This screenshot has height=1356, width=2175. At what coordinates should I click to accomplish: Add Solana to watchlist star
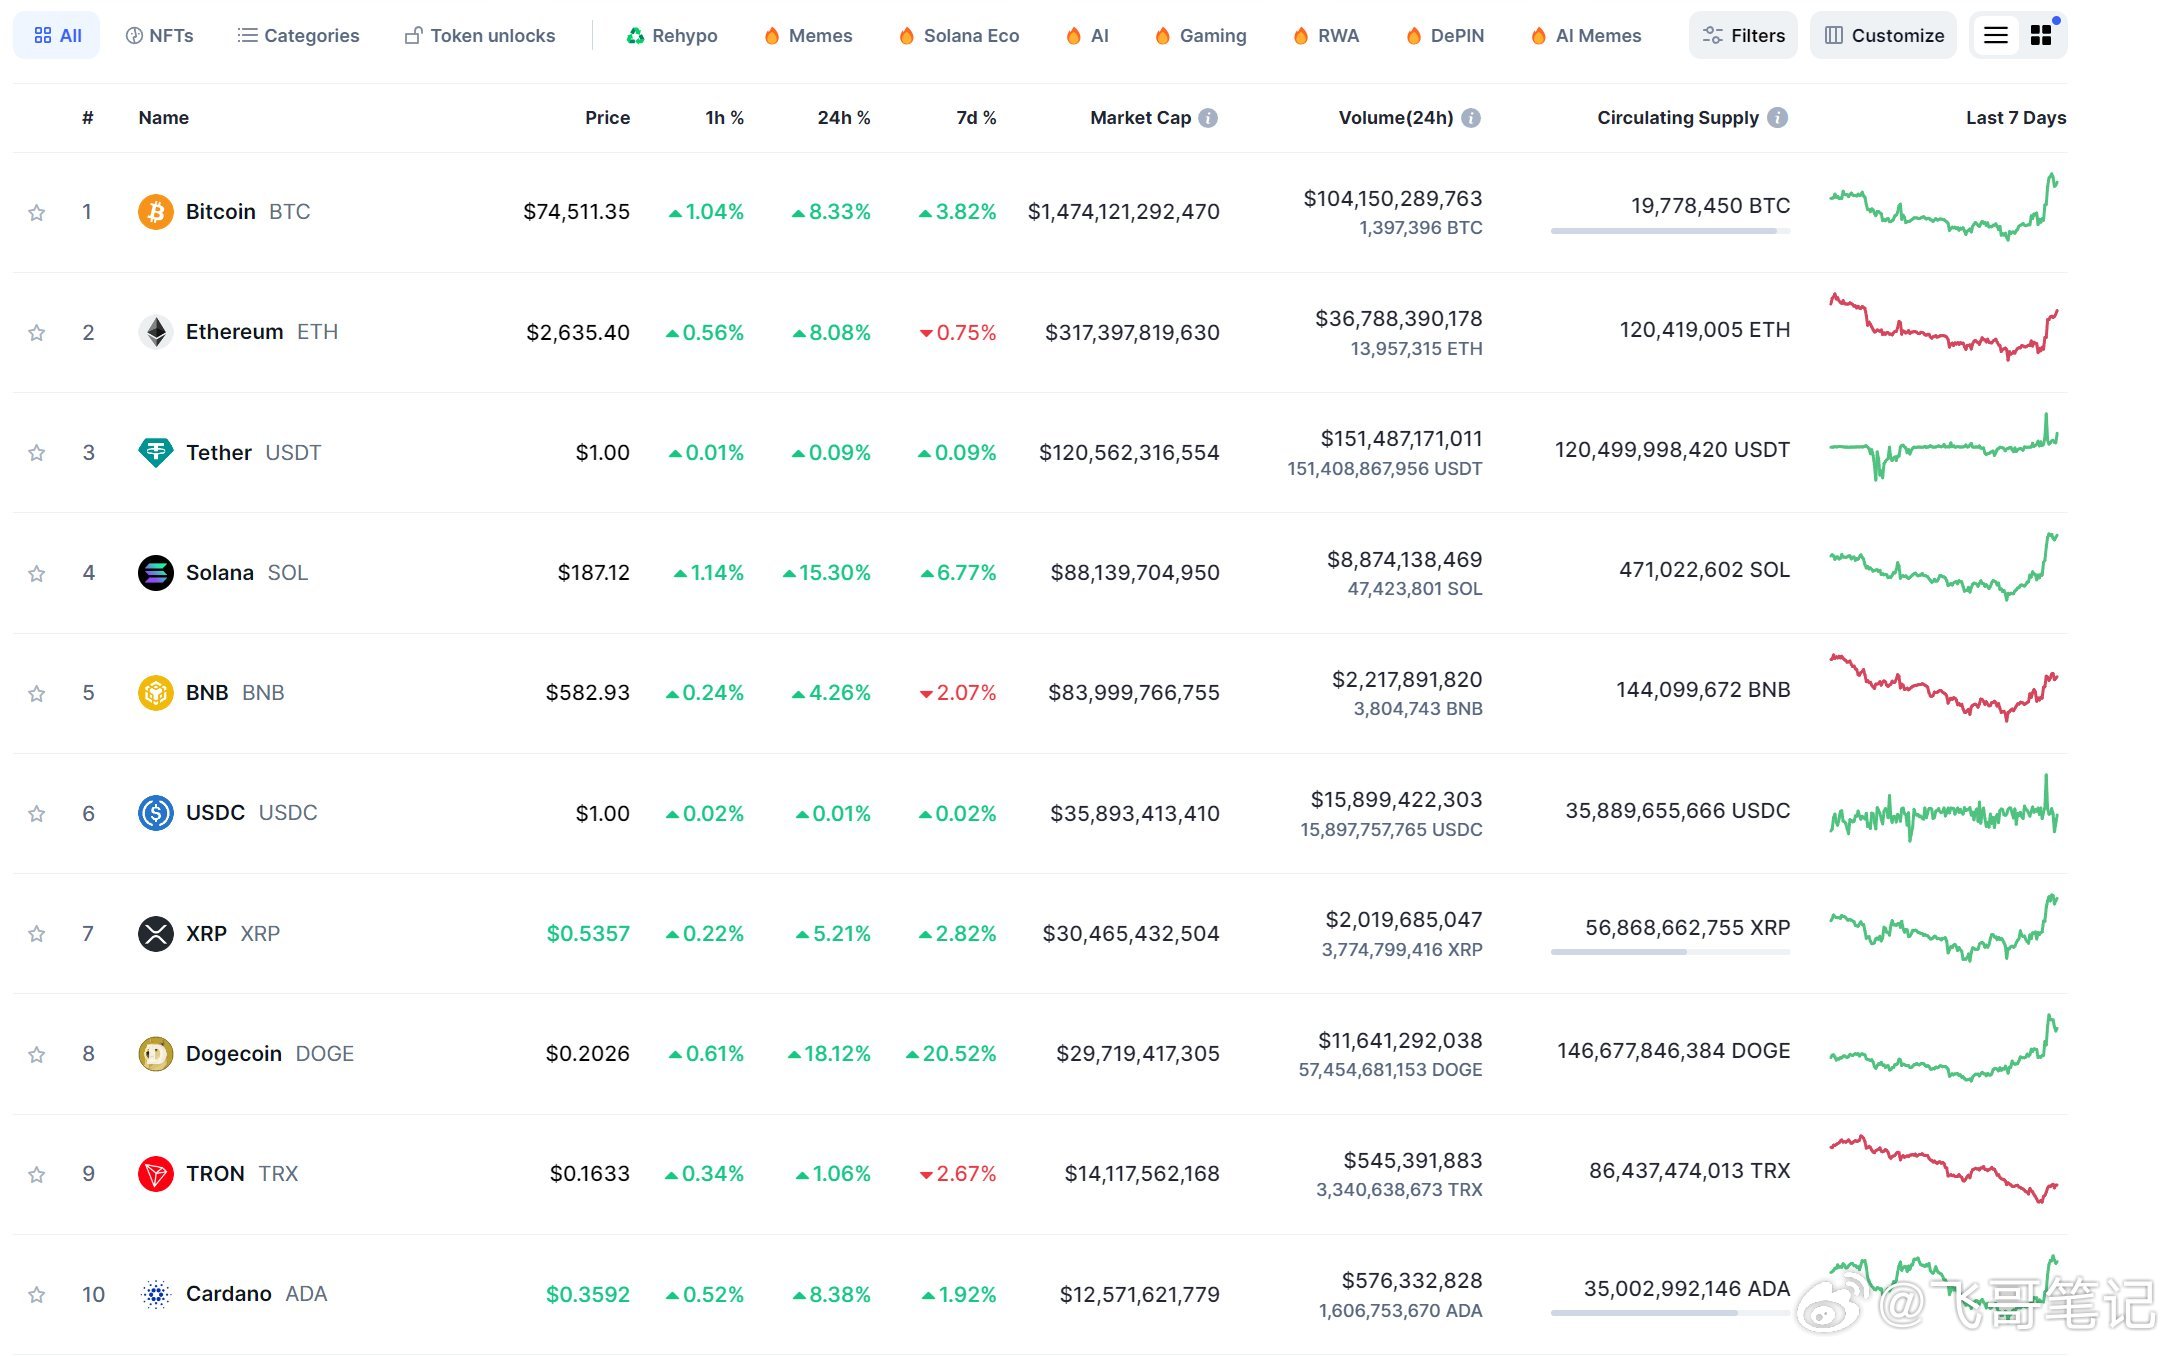[37, 573]
